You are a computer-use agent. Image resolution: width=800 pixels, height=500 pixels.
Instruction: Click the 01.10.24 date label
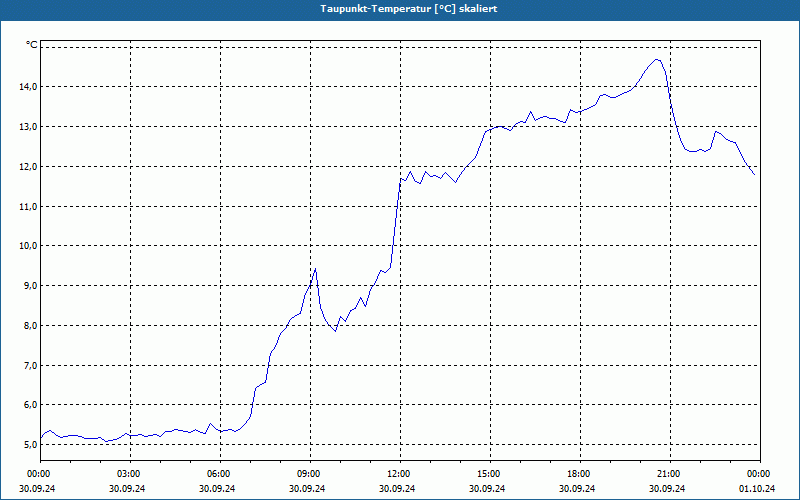(x=757, y=488)
